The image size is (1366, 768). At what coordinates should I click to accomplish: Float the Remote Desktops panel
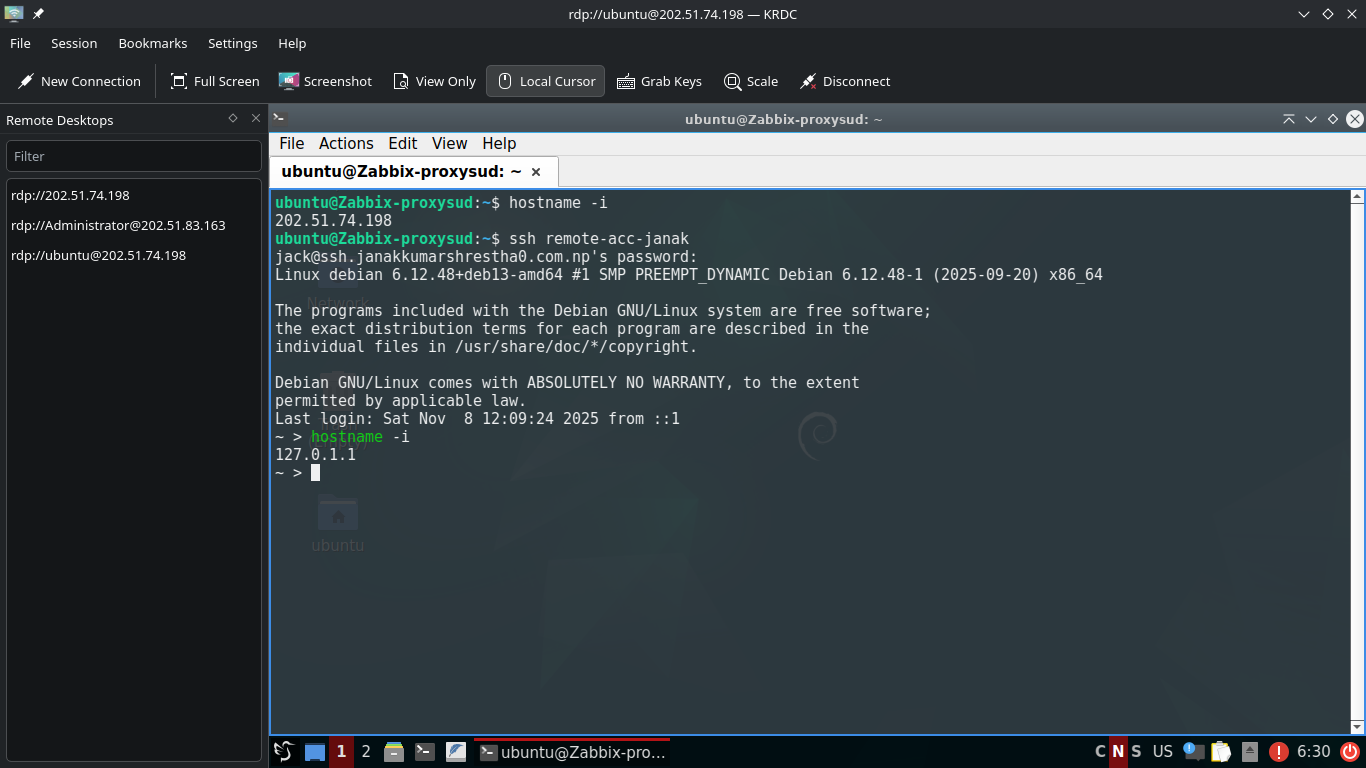tap(233, 118)
